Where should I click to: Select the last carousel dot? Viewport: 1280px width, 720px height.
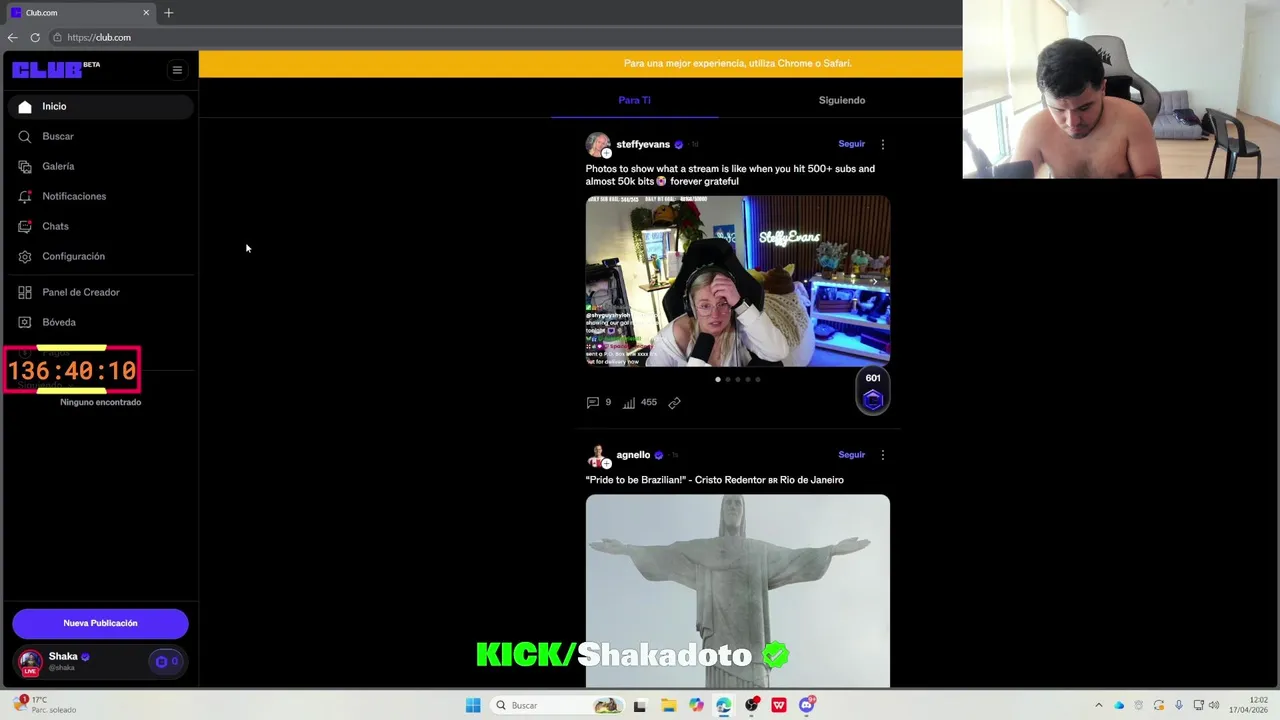pyautogui.click(x=758, y=380)
